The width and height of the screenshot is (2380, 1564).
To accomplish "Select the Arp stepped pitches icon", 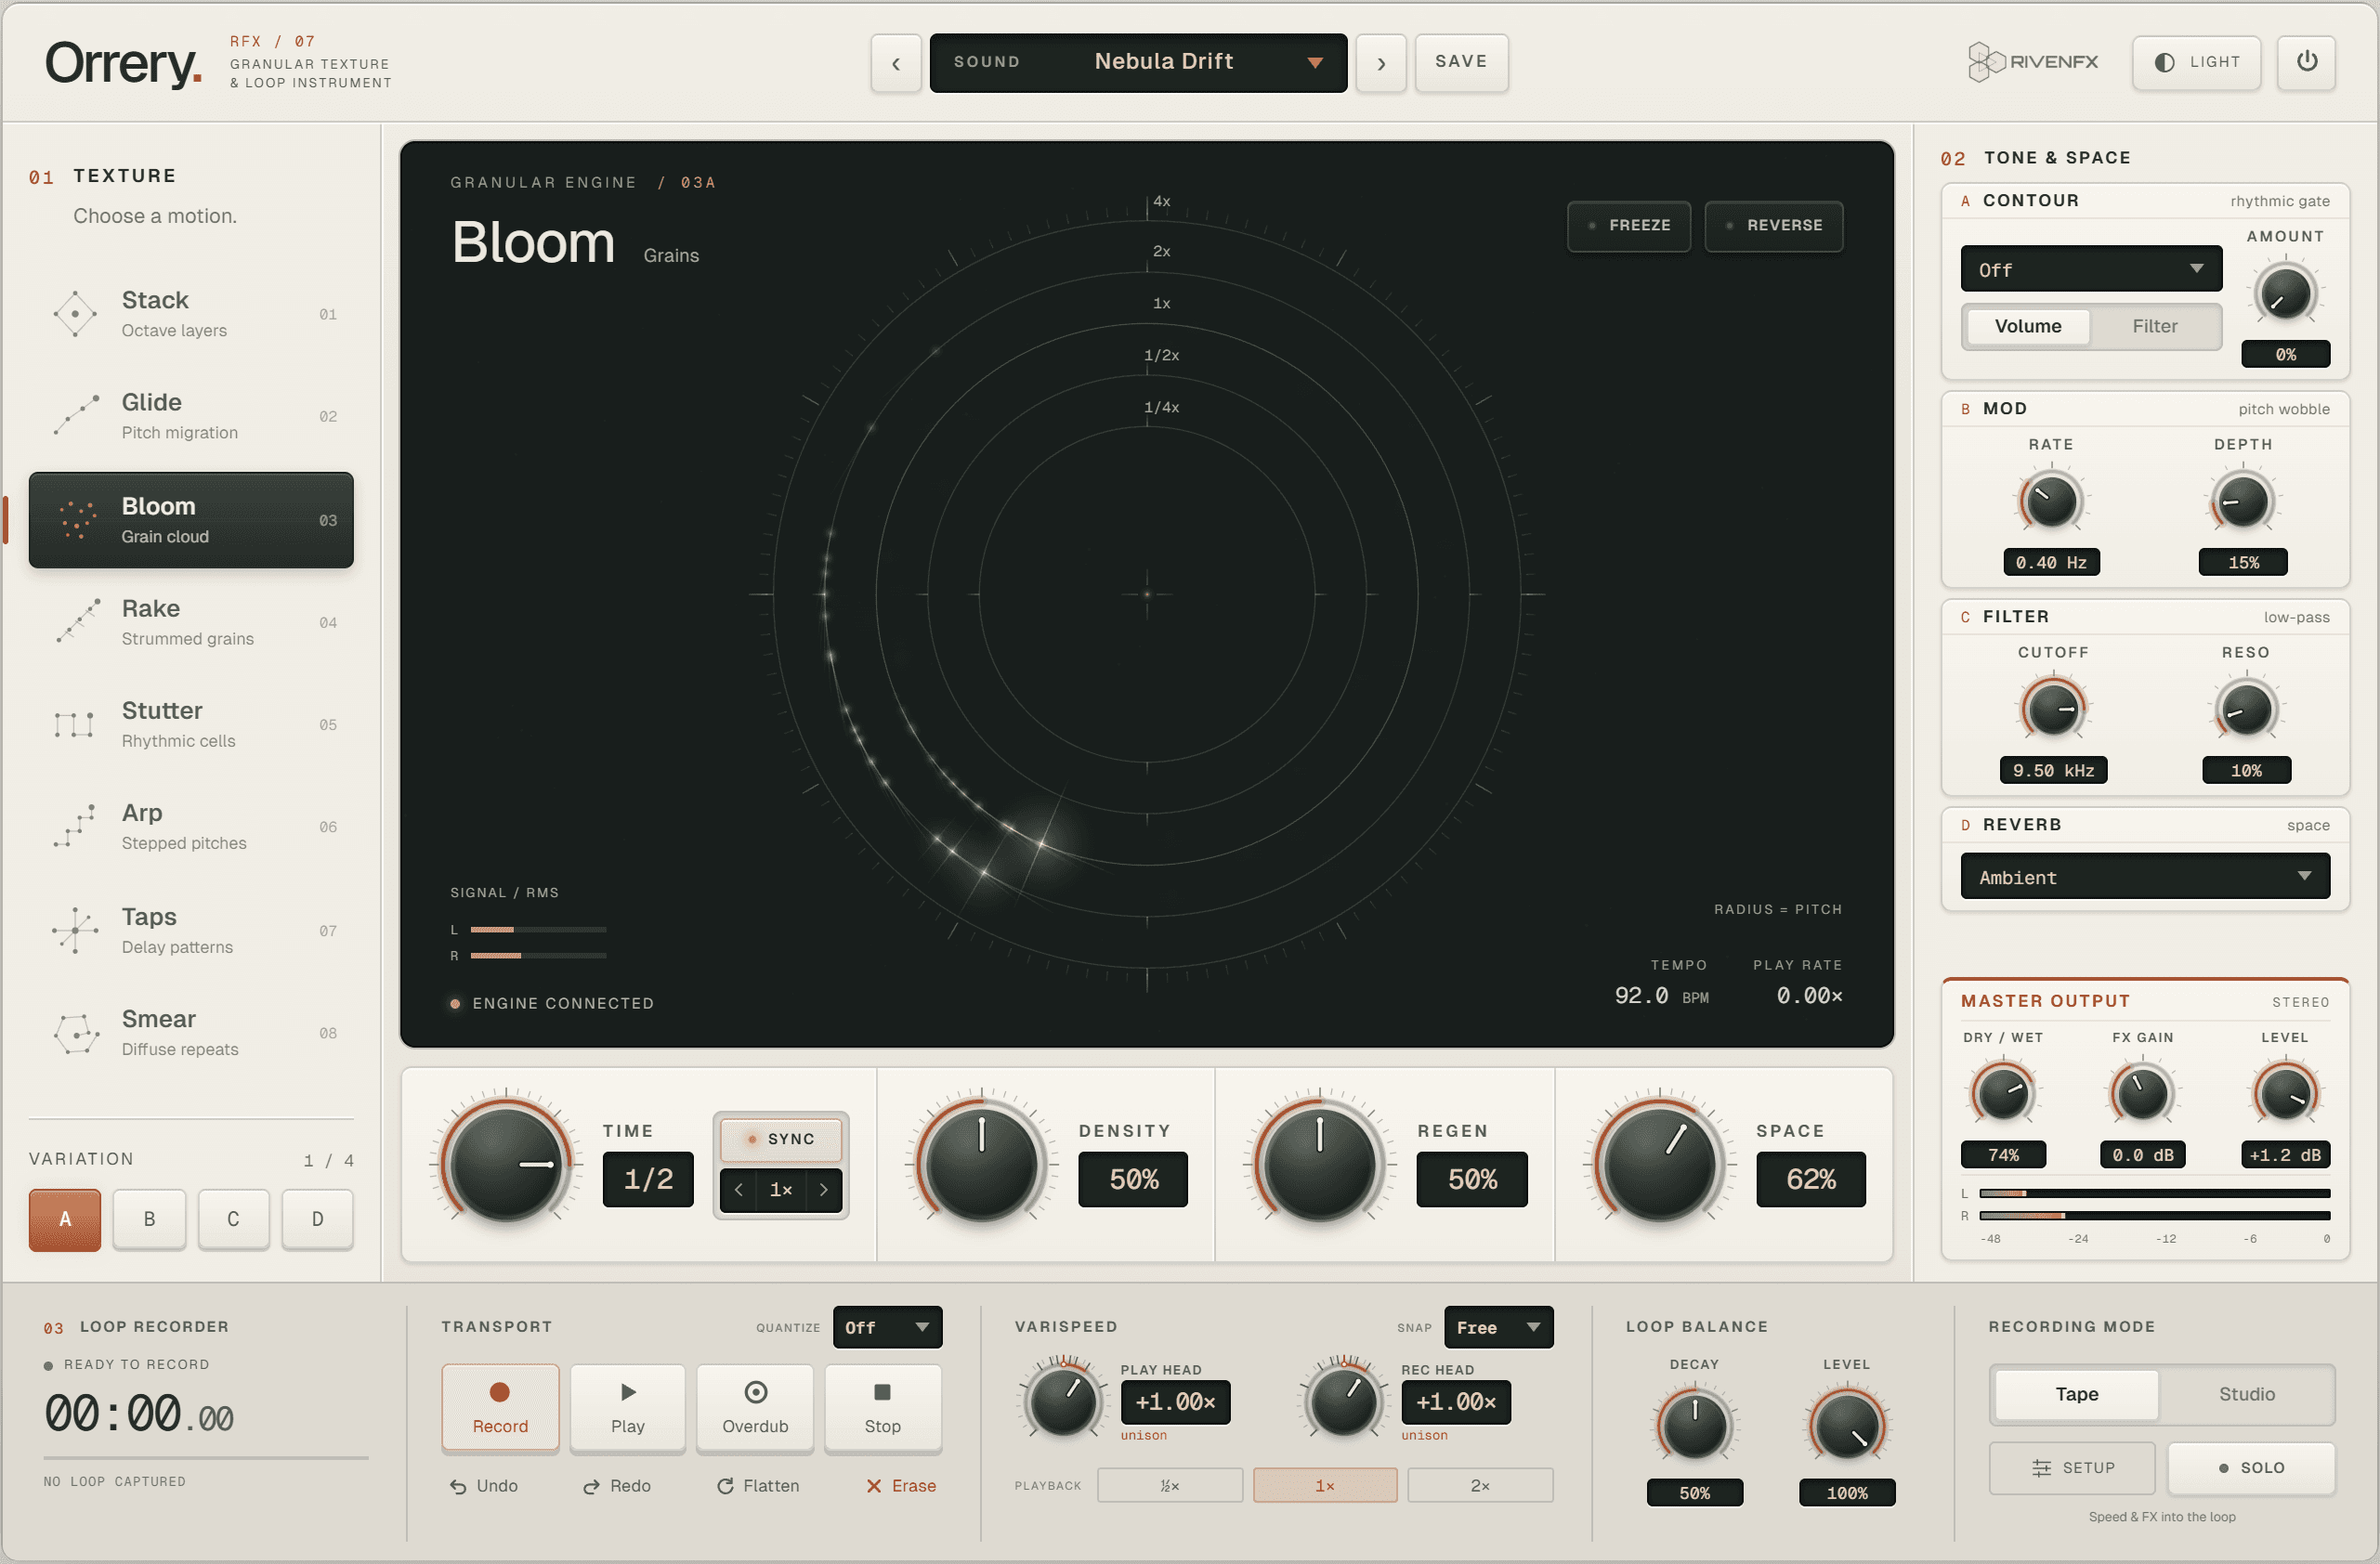I will 75,826.
